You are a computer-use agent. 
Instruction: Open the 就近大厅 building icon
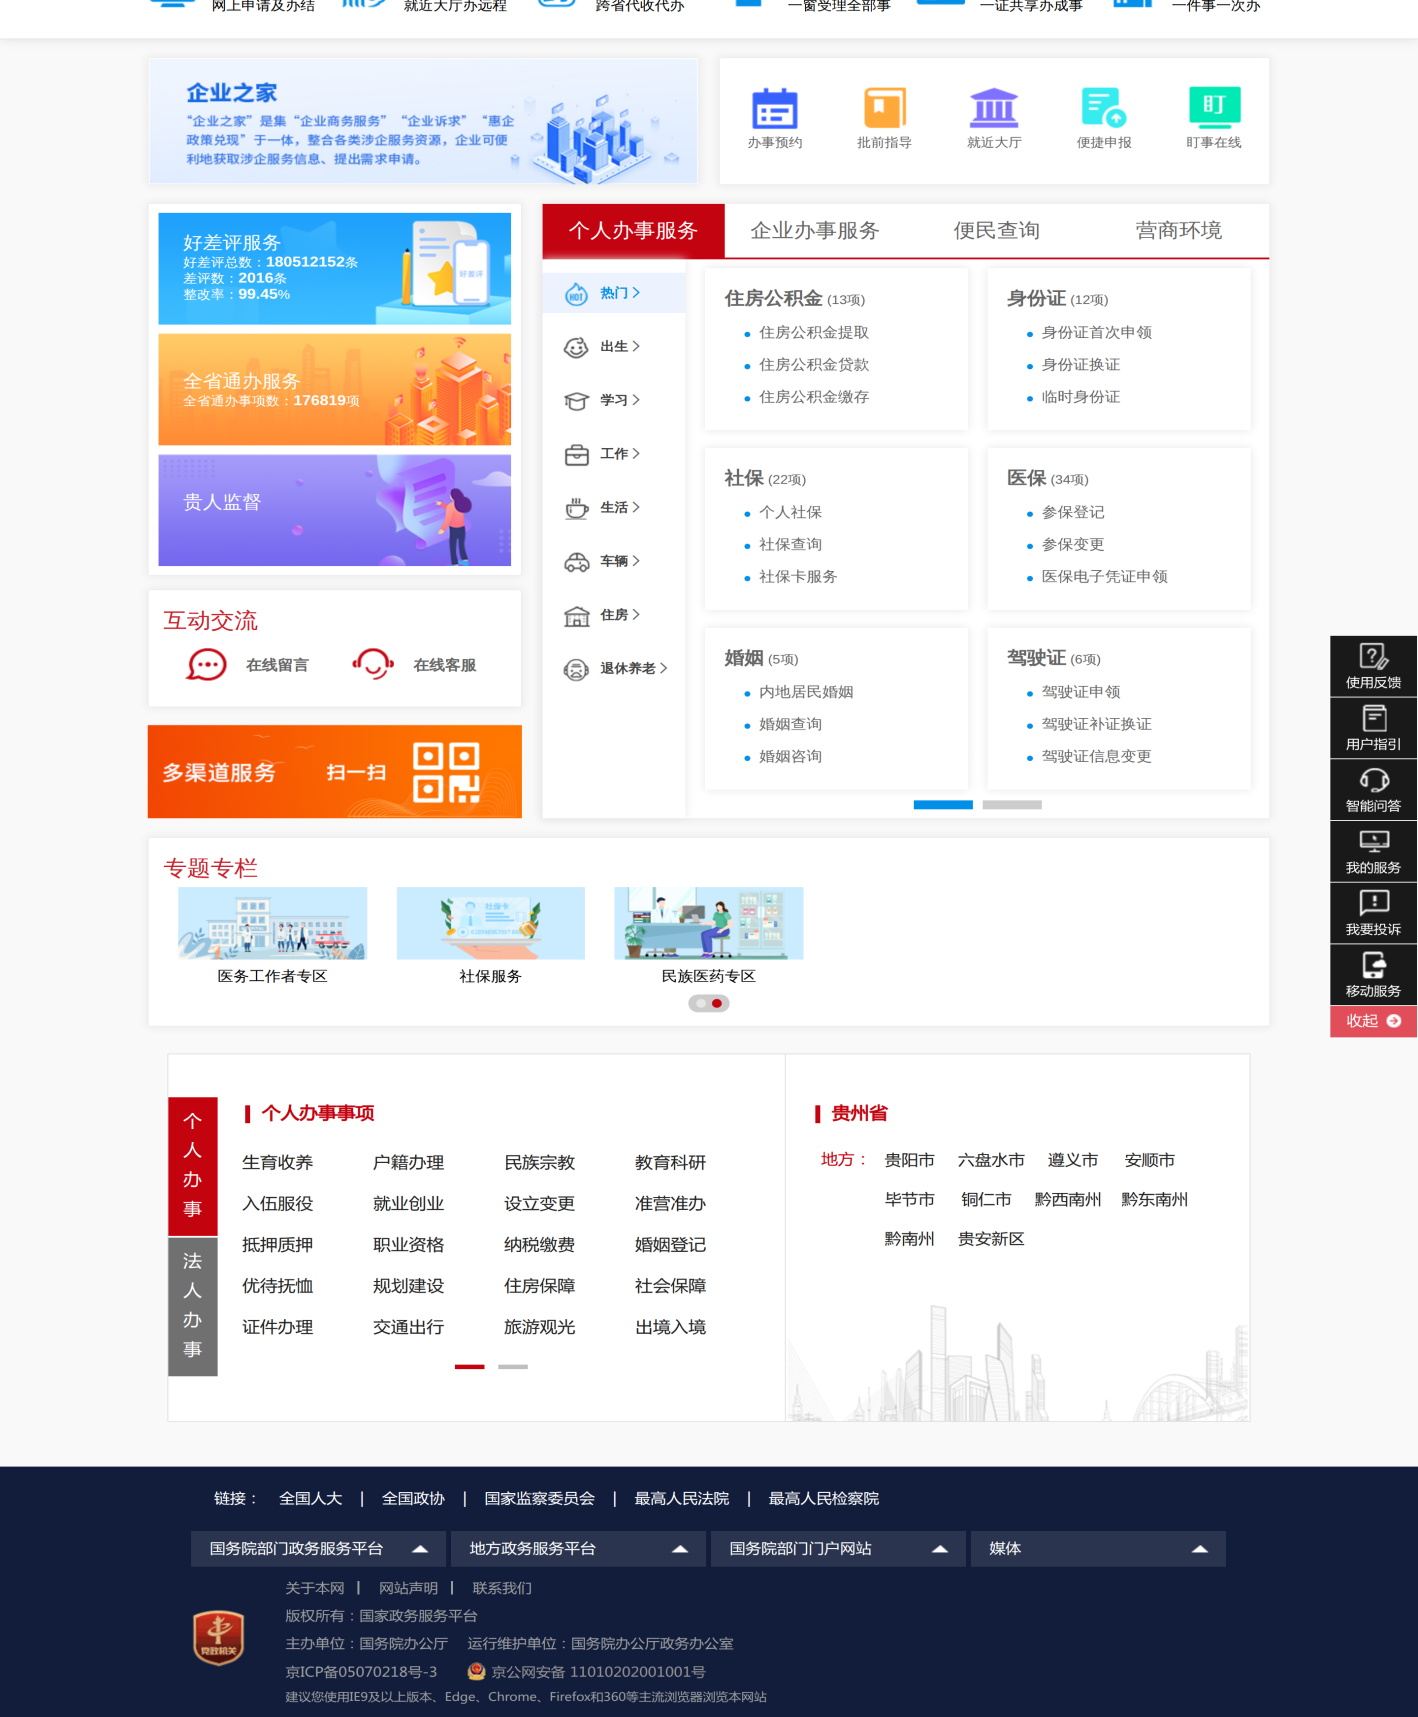coord(994,108)
